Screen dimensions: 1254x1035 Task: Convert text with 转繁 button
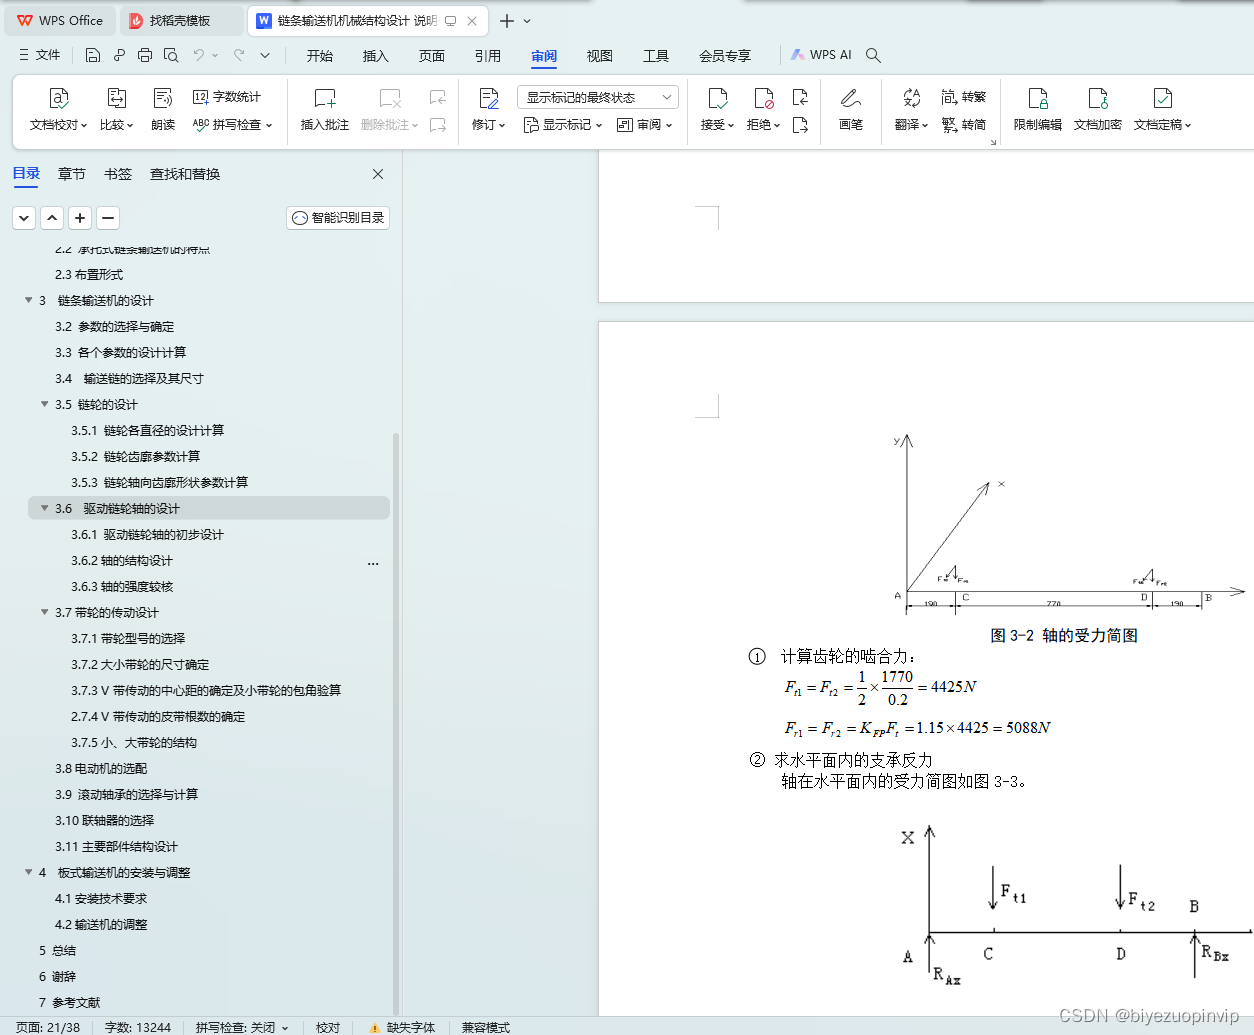[x=964, y=97]
